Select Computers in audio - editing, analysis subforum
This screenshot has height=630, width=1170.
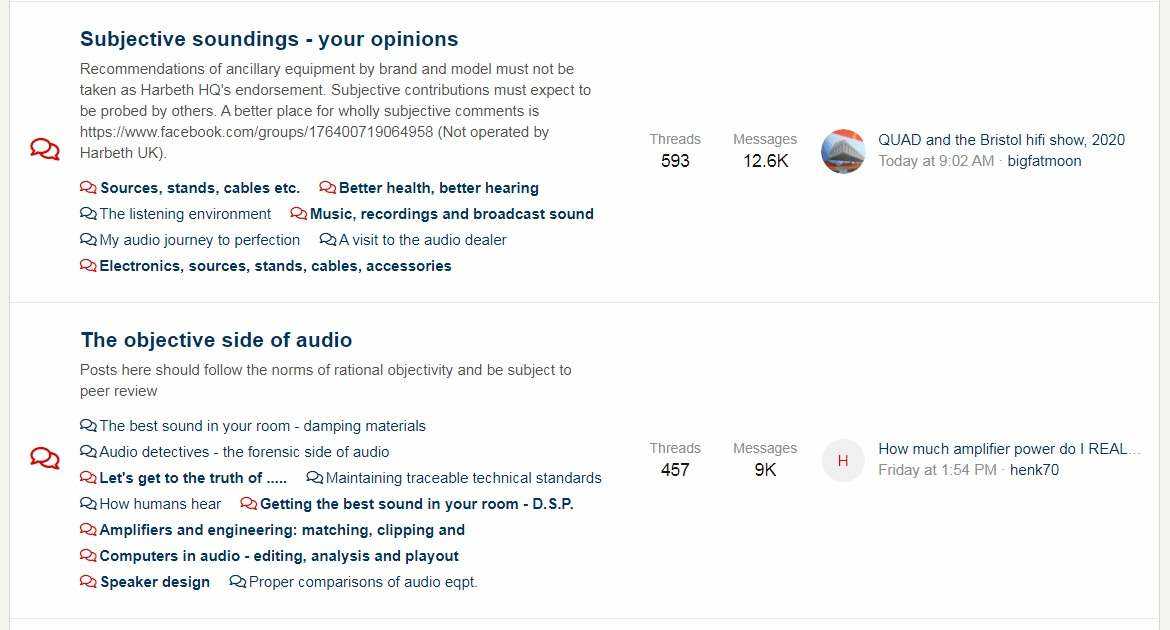coord(279,556)
